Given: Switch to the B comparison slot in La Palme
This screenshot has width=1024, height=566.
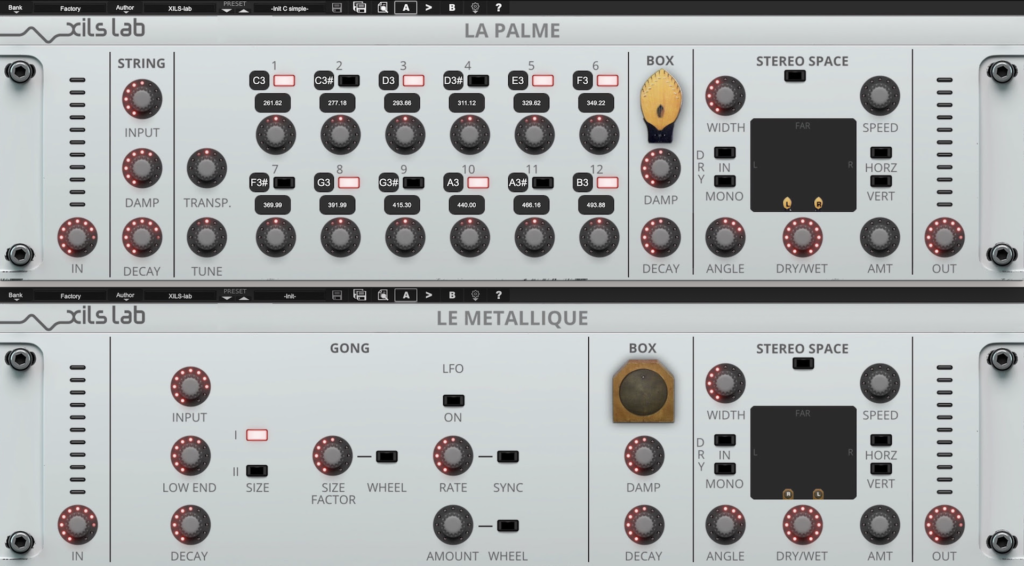Looking at the screenshot, I should (451, 8).
